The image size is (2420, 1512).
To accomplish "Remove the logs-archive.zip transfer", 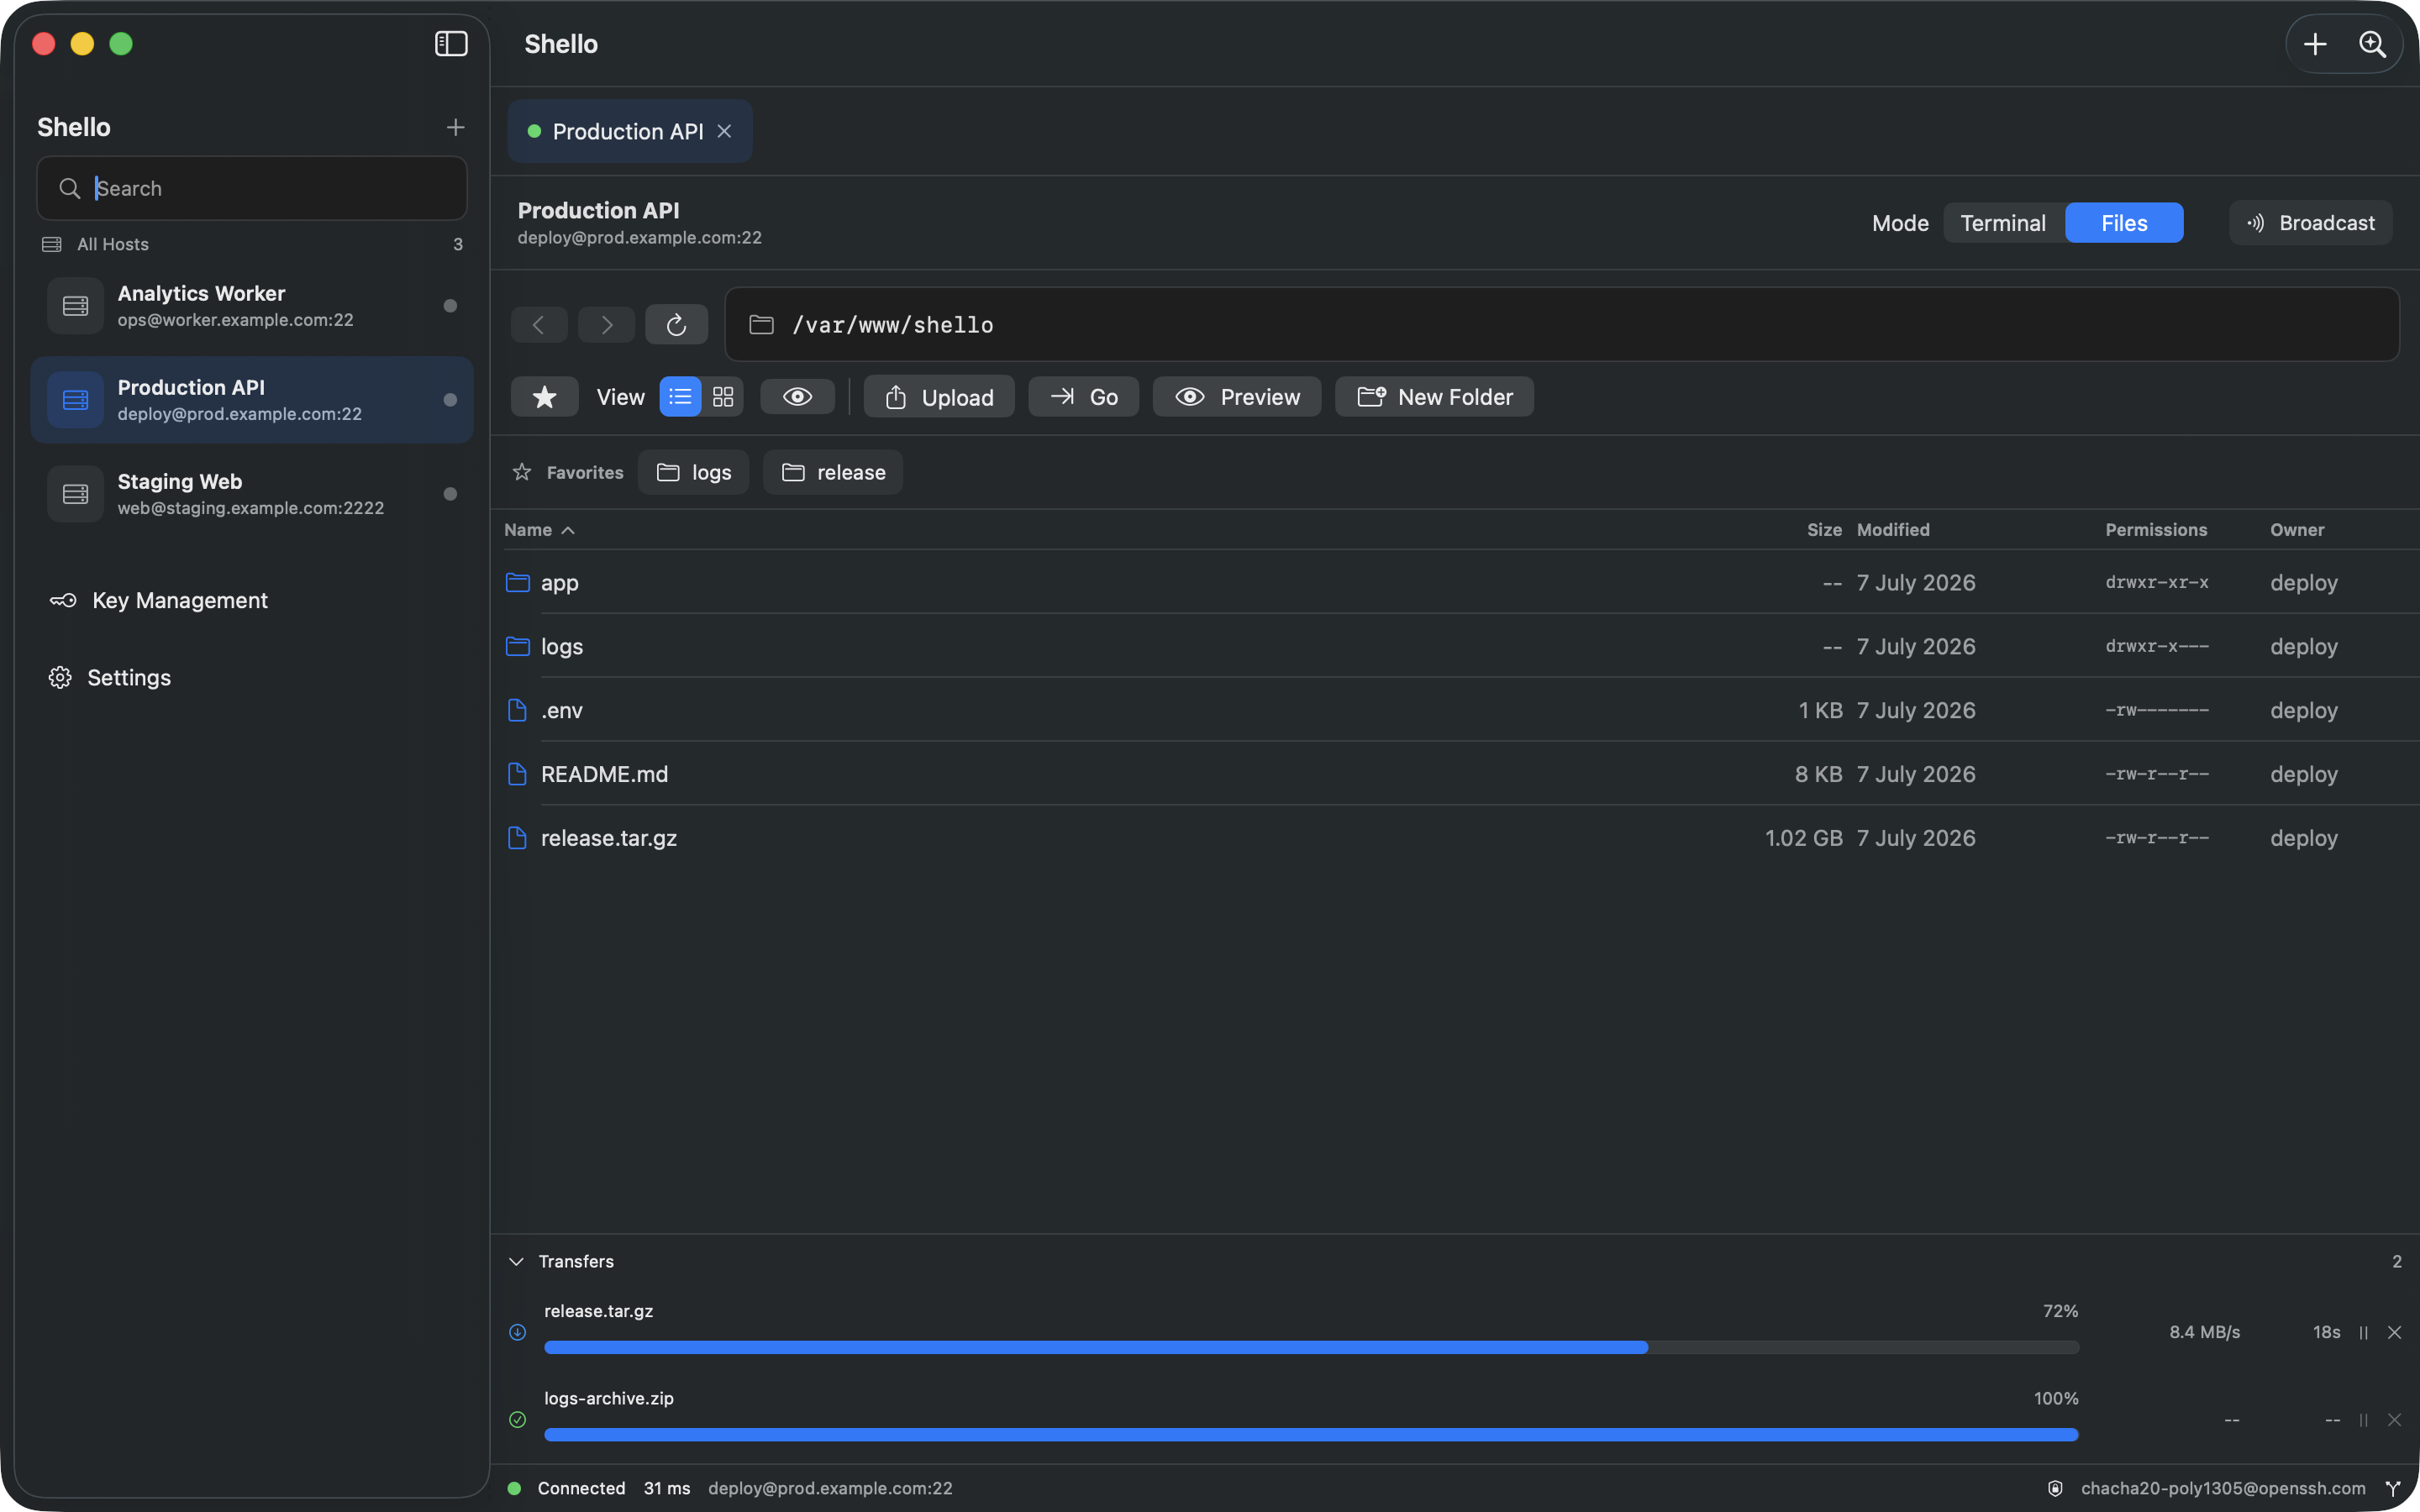I will pyautogui.click(x=2394, y=1420).
